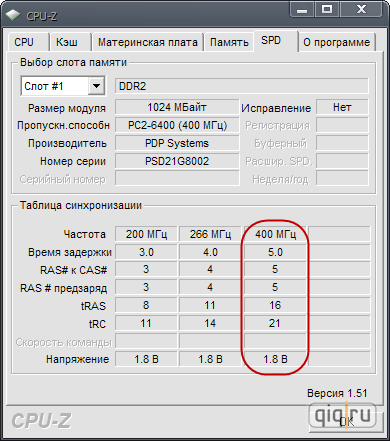390x441 pixels.
Task: Click the 5.0 CAS latency cell
Action: 275,252
